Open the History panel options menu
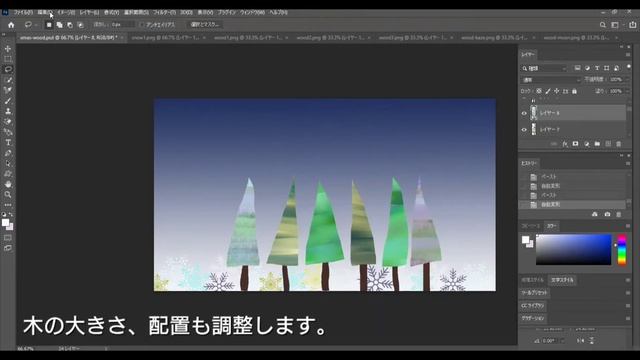Screen dimensions: 640x360 pyautogui.click(x=628, y=163)
